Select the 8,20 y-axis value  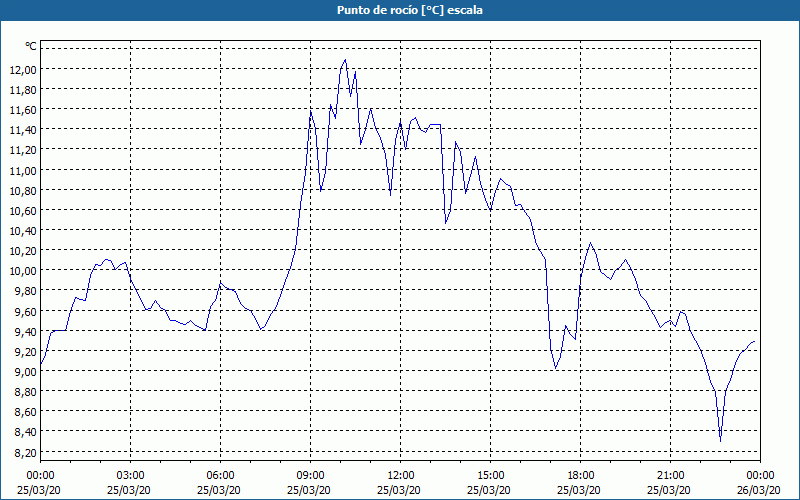pyautogui.click(x=25, y=453)
